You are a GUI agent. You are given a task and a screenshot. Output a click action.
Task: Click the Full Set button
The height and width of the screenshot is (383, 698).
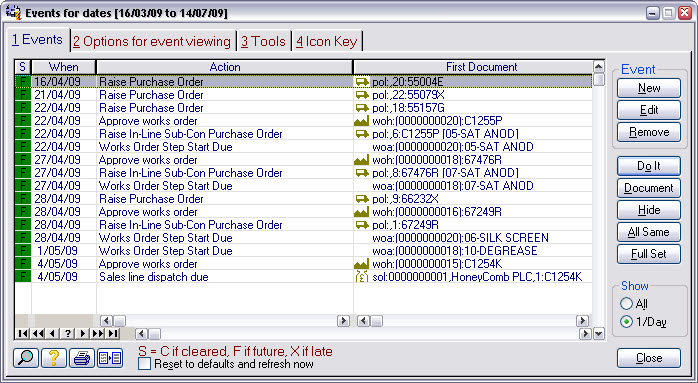649,254
